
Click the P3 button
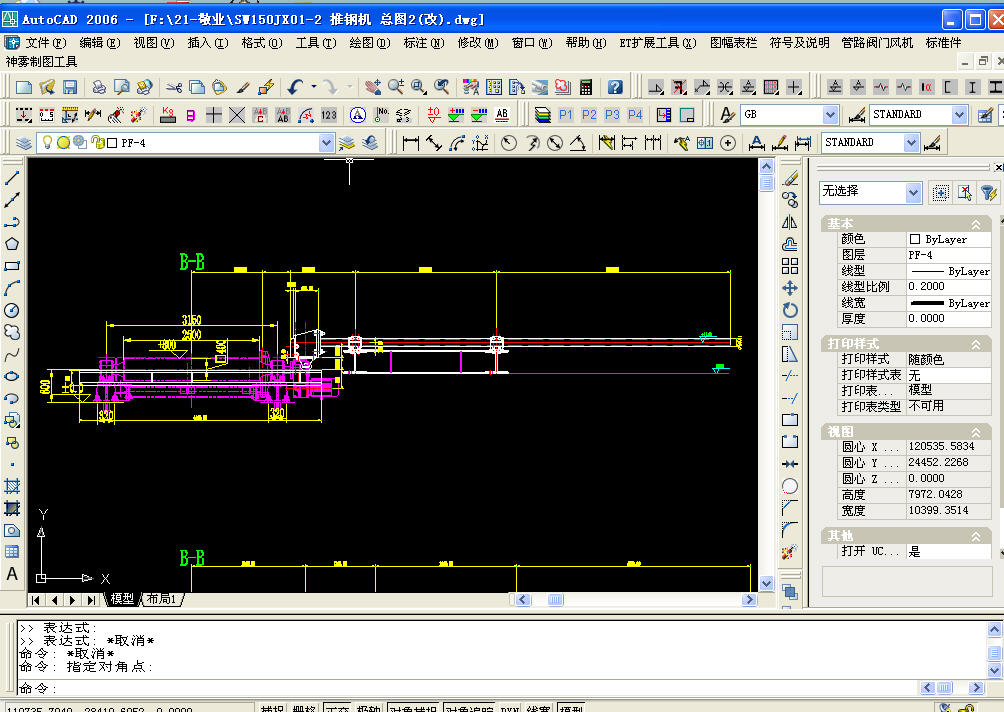tap(612, 115)
